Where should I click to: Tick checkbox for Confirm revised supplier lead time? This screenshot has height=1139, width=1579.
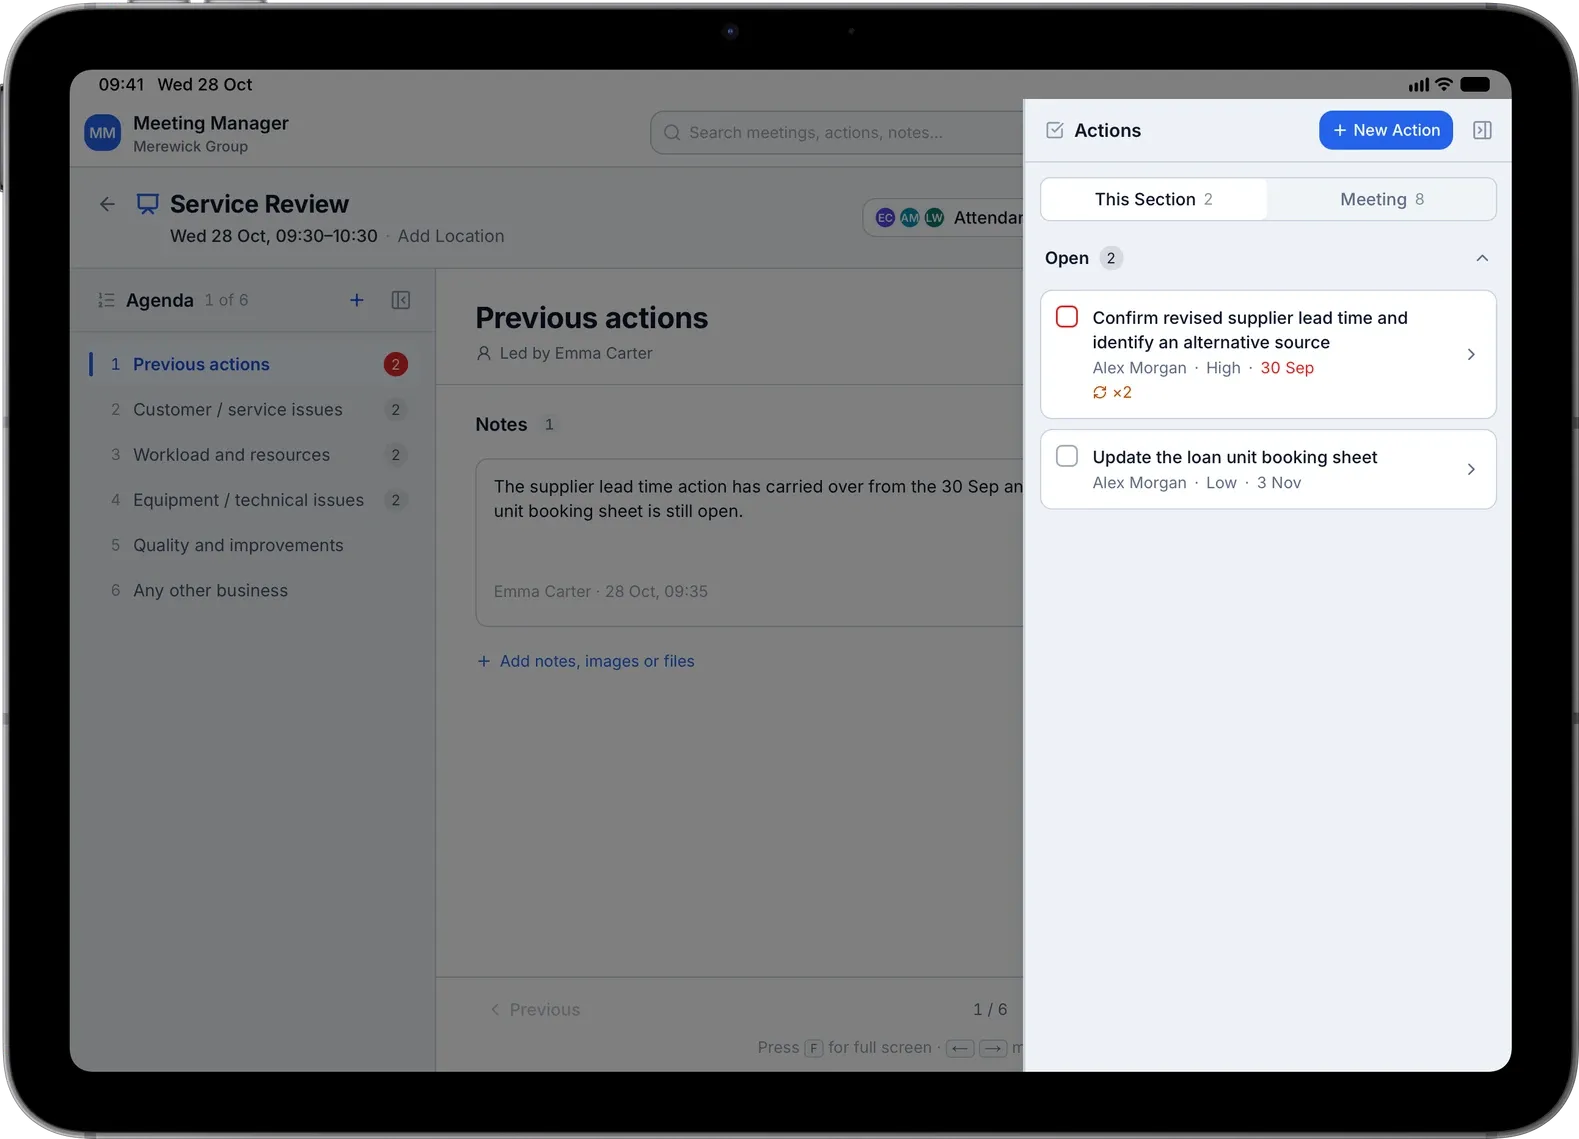pyautogui.click(x=1067, y=317)
